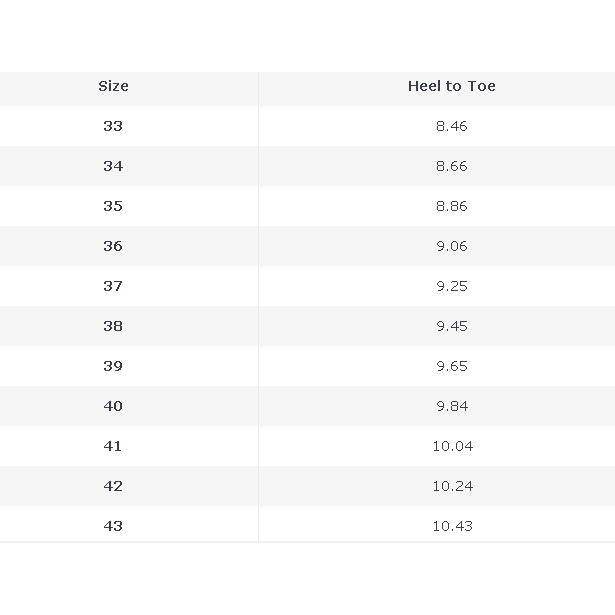The image size is (615, 615).
Task: Click the 10.04 heel to toe value
Action: pos(452,446)
